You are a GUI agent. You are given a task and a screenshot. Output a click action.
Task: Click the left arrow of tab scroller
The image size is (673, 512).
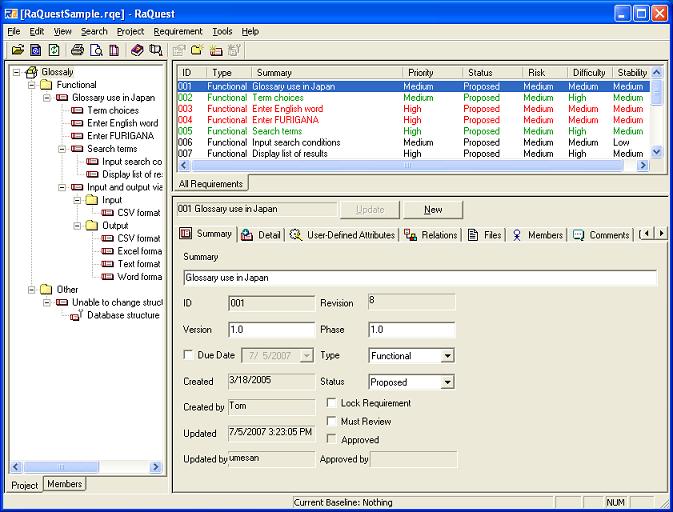(x=647, y=233)
